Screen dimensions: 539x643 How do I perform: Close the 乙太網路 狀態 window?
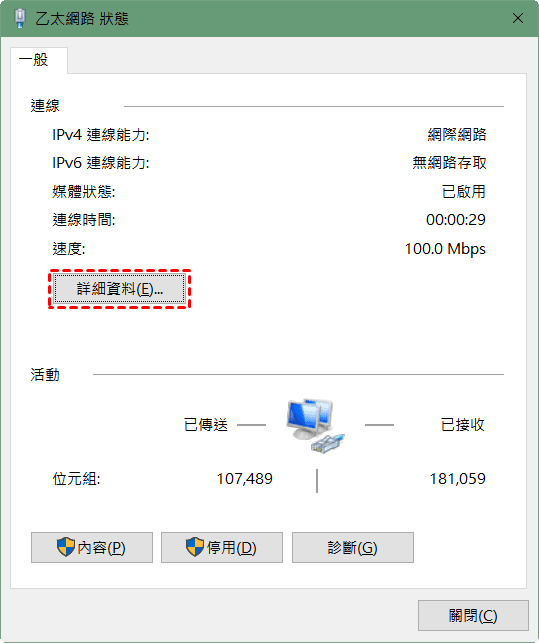(518, 18)
